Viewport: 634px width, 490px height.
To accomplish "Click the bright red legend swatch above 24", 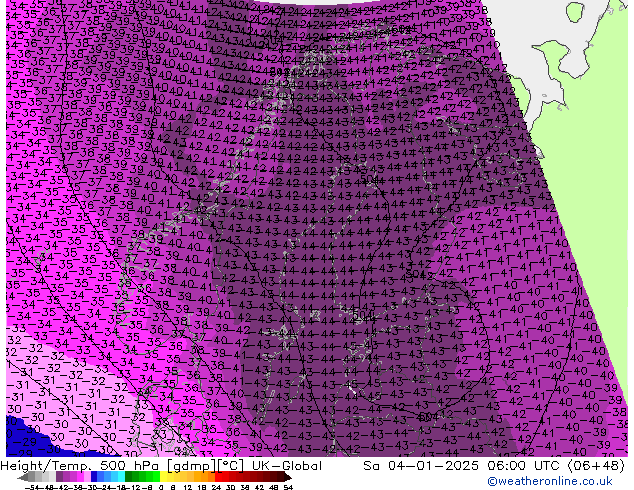I will coord(218,477).
